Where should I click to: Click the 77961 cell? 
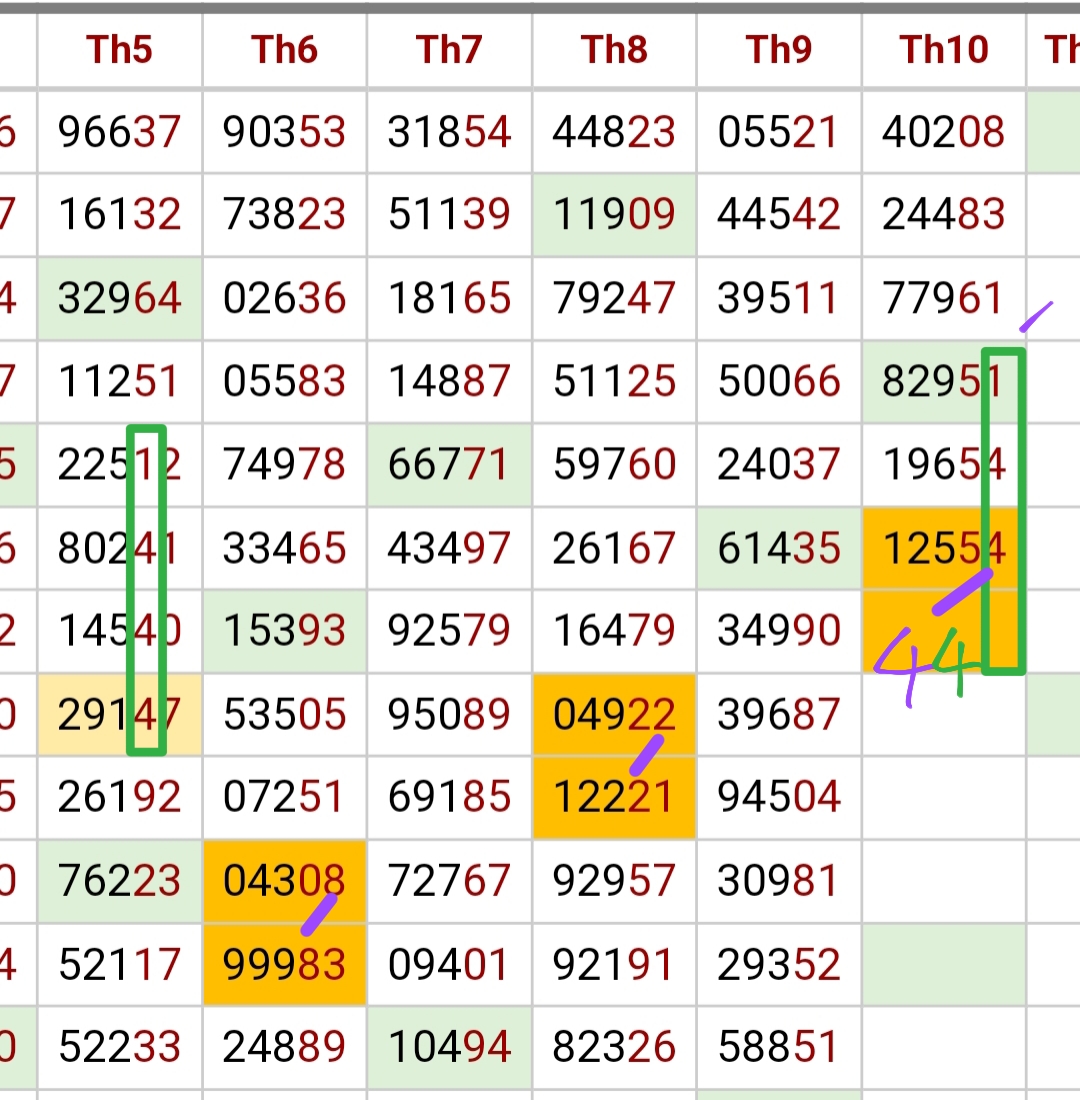(x=944, y=298)
